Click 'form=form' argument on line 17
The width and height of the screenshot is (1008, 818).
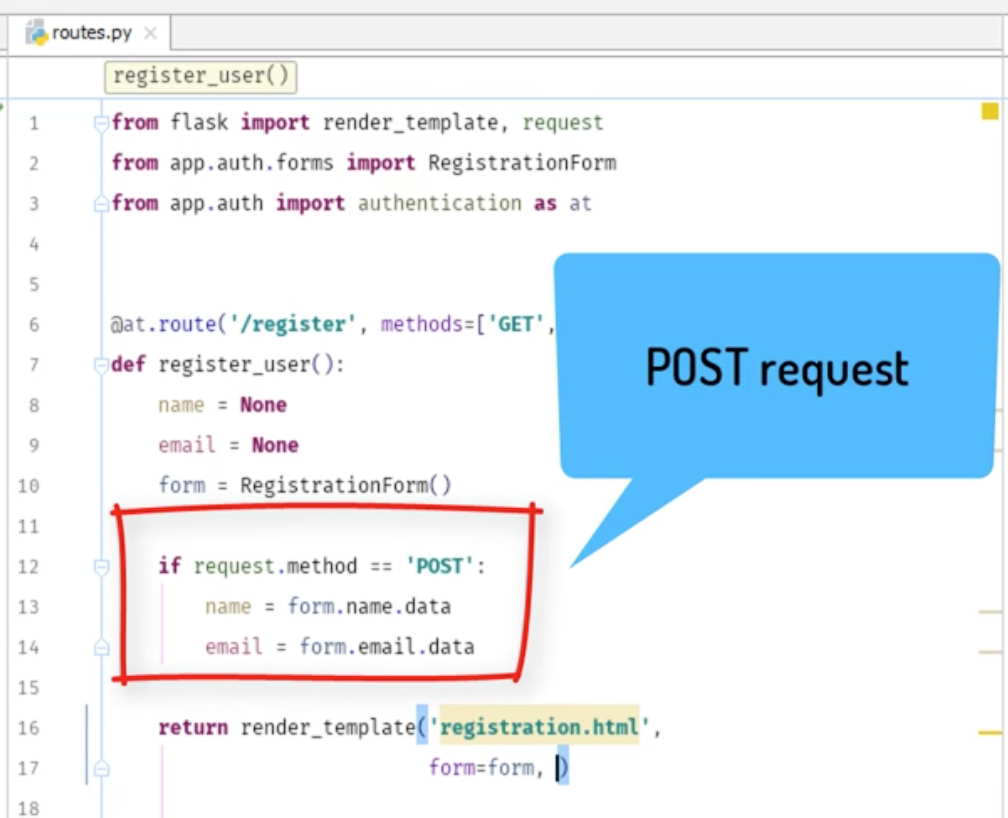tap(481, 768)
